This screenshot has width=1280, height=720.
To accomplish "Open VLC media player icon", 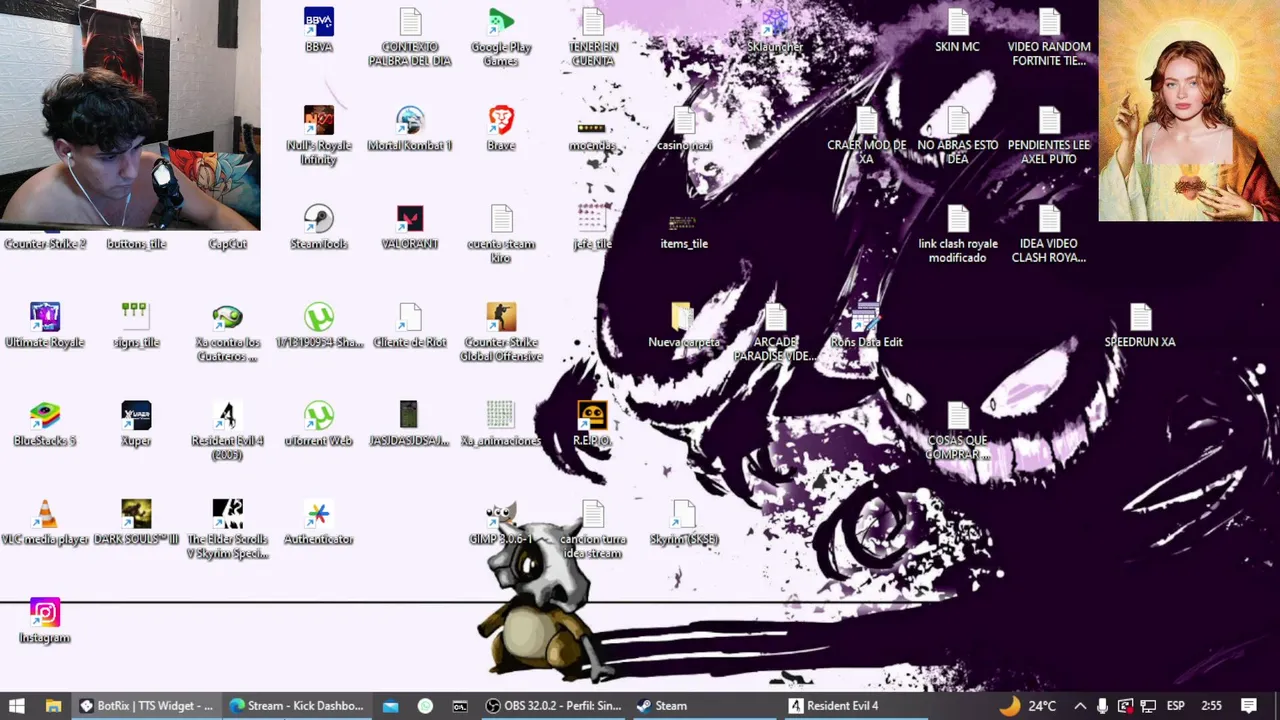I will coord(45,522).
